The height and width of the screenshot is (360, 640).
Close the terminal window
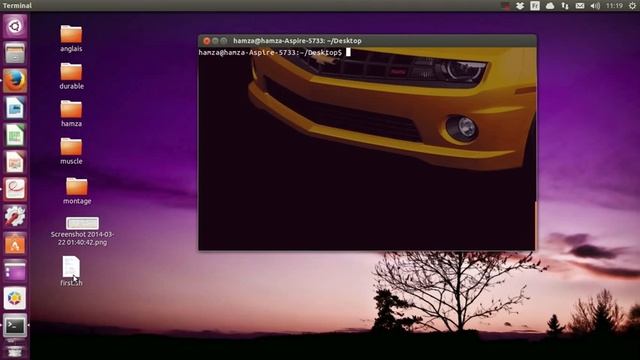(x=207, y=41)
